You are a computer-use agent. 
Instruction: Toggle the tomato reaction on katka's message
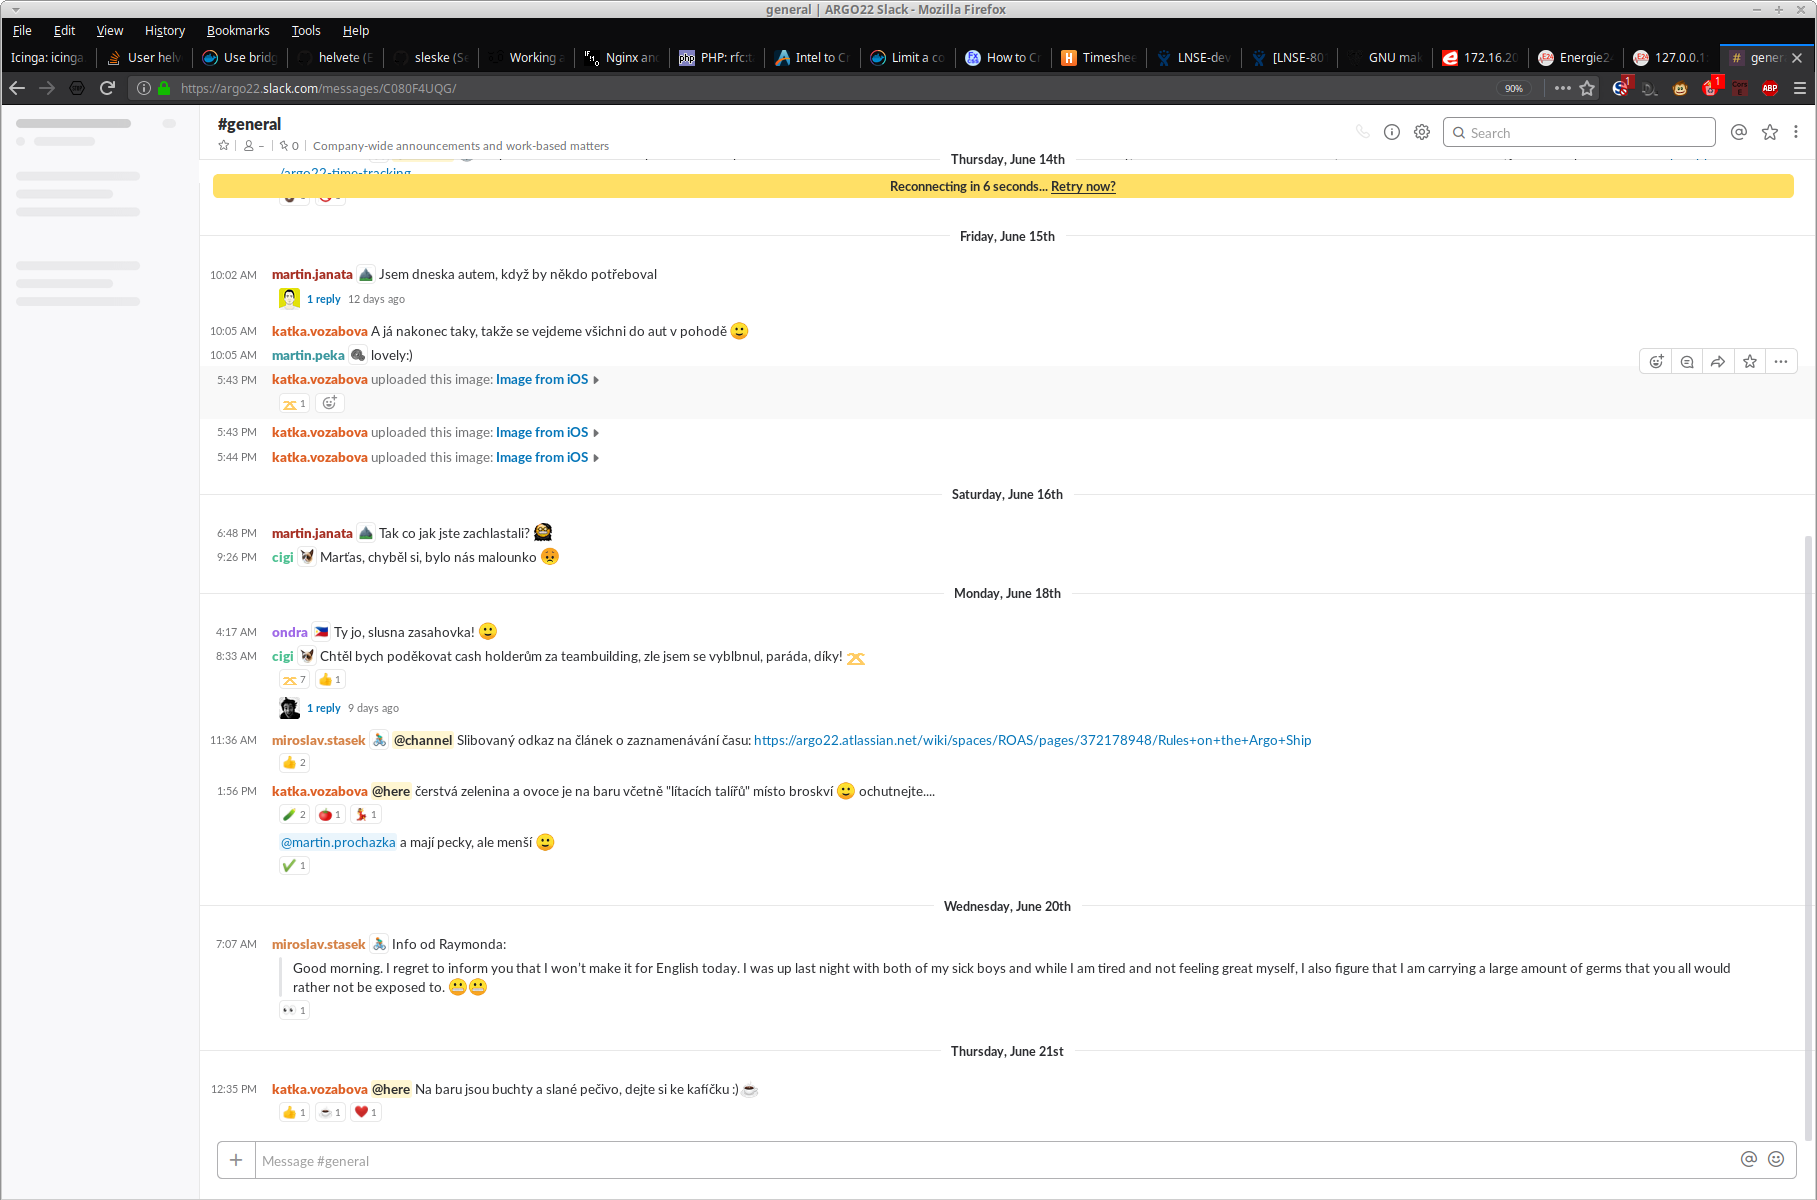pos(330,815)
